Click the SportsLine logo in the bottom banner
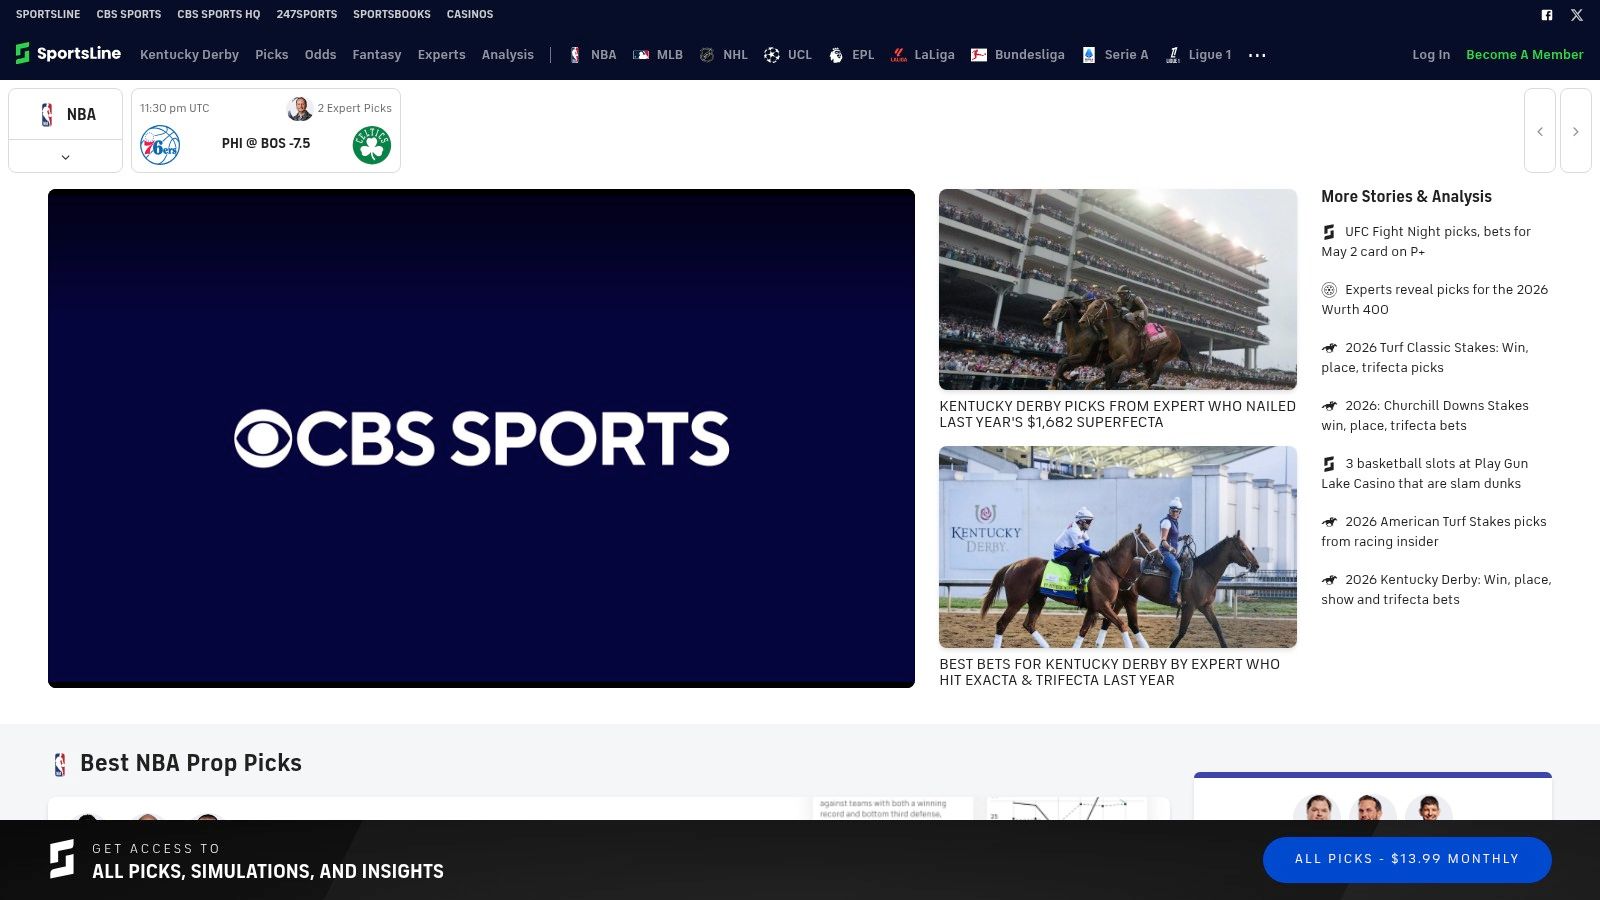The height and width of the screenshot is (900, 1600). point(62,859)
